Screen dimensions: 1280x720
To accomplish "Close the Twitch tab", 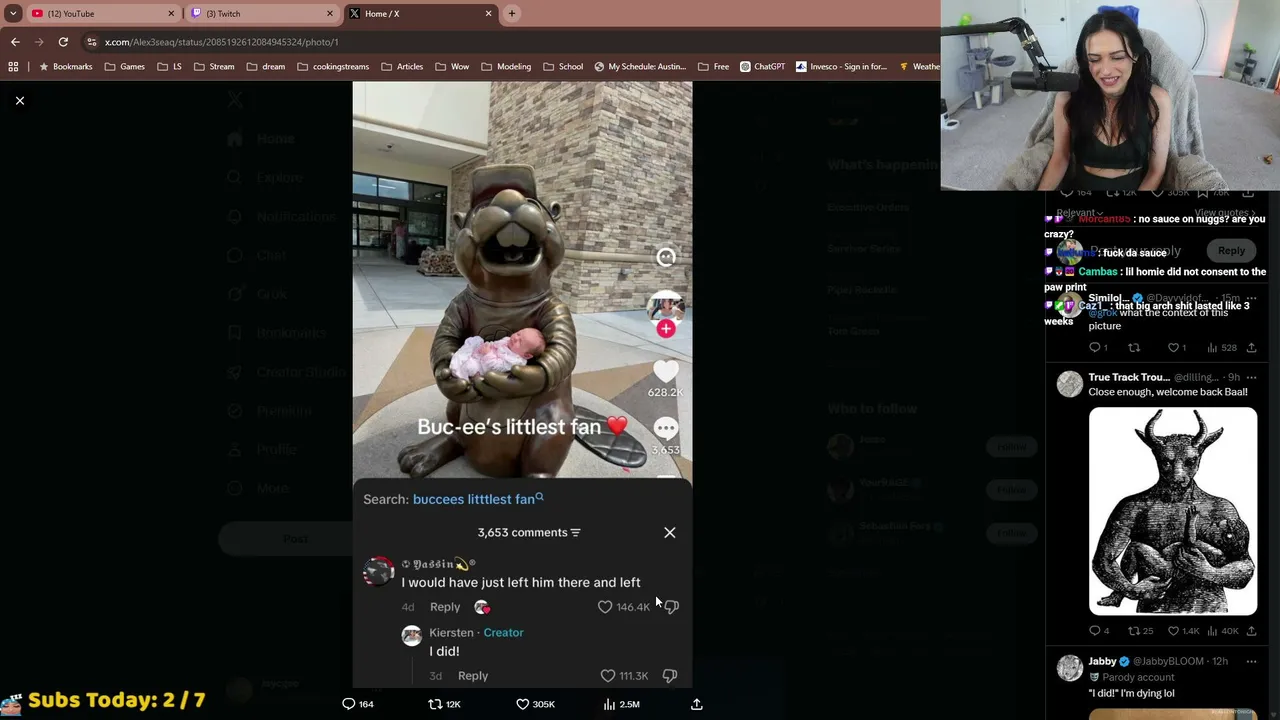I will pos(330,13).
